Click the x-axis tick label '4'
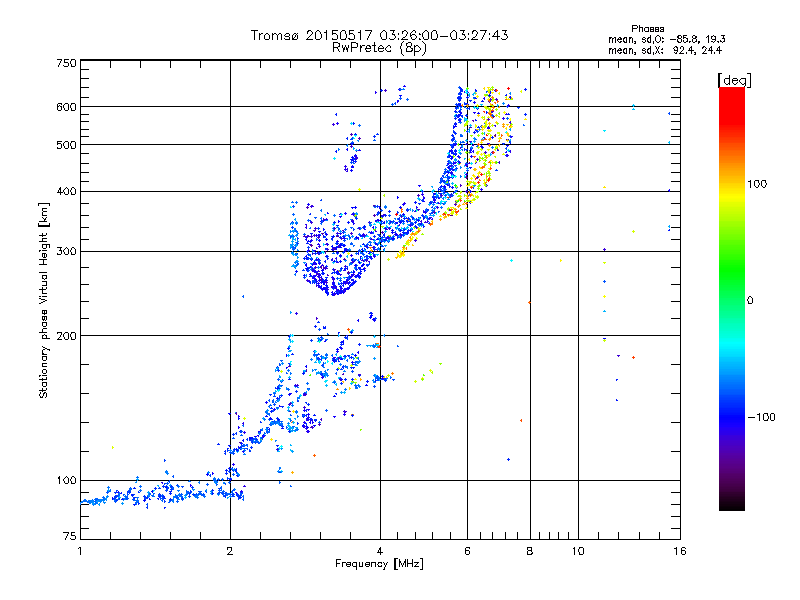 coord(380,551)
